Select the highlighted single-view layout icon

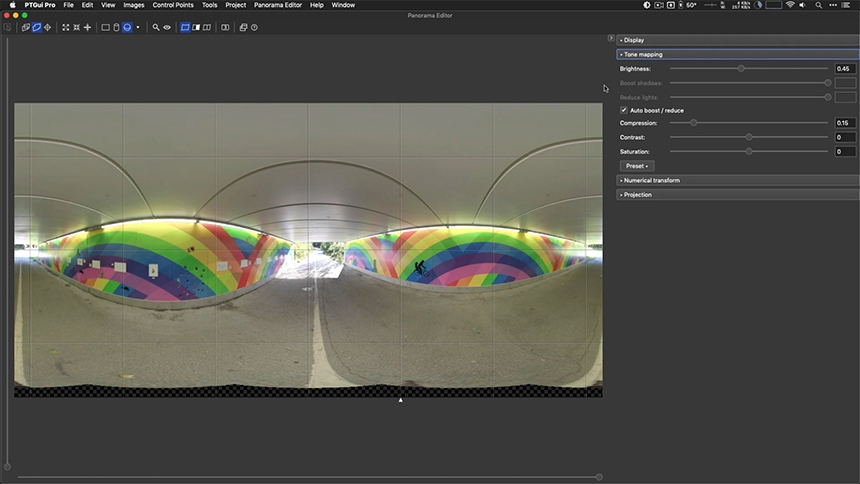point(185,27)
